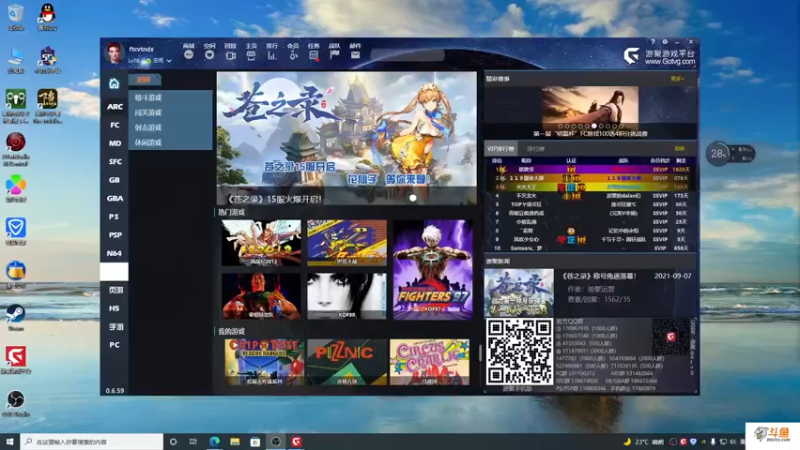
Task: Click the floating 28% monitor widget
Action: (x=730, y=154)
